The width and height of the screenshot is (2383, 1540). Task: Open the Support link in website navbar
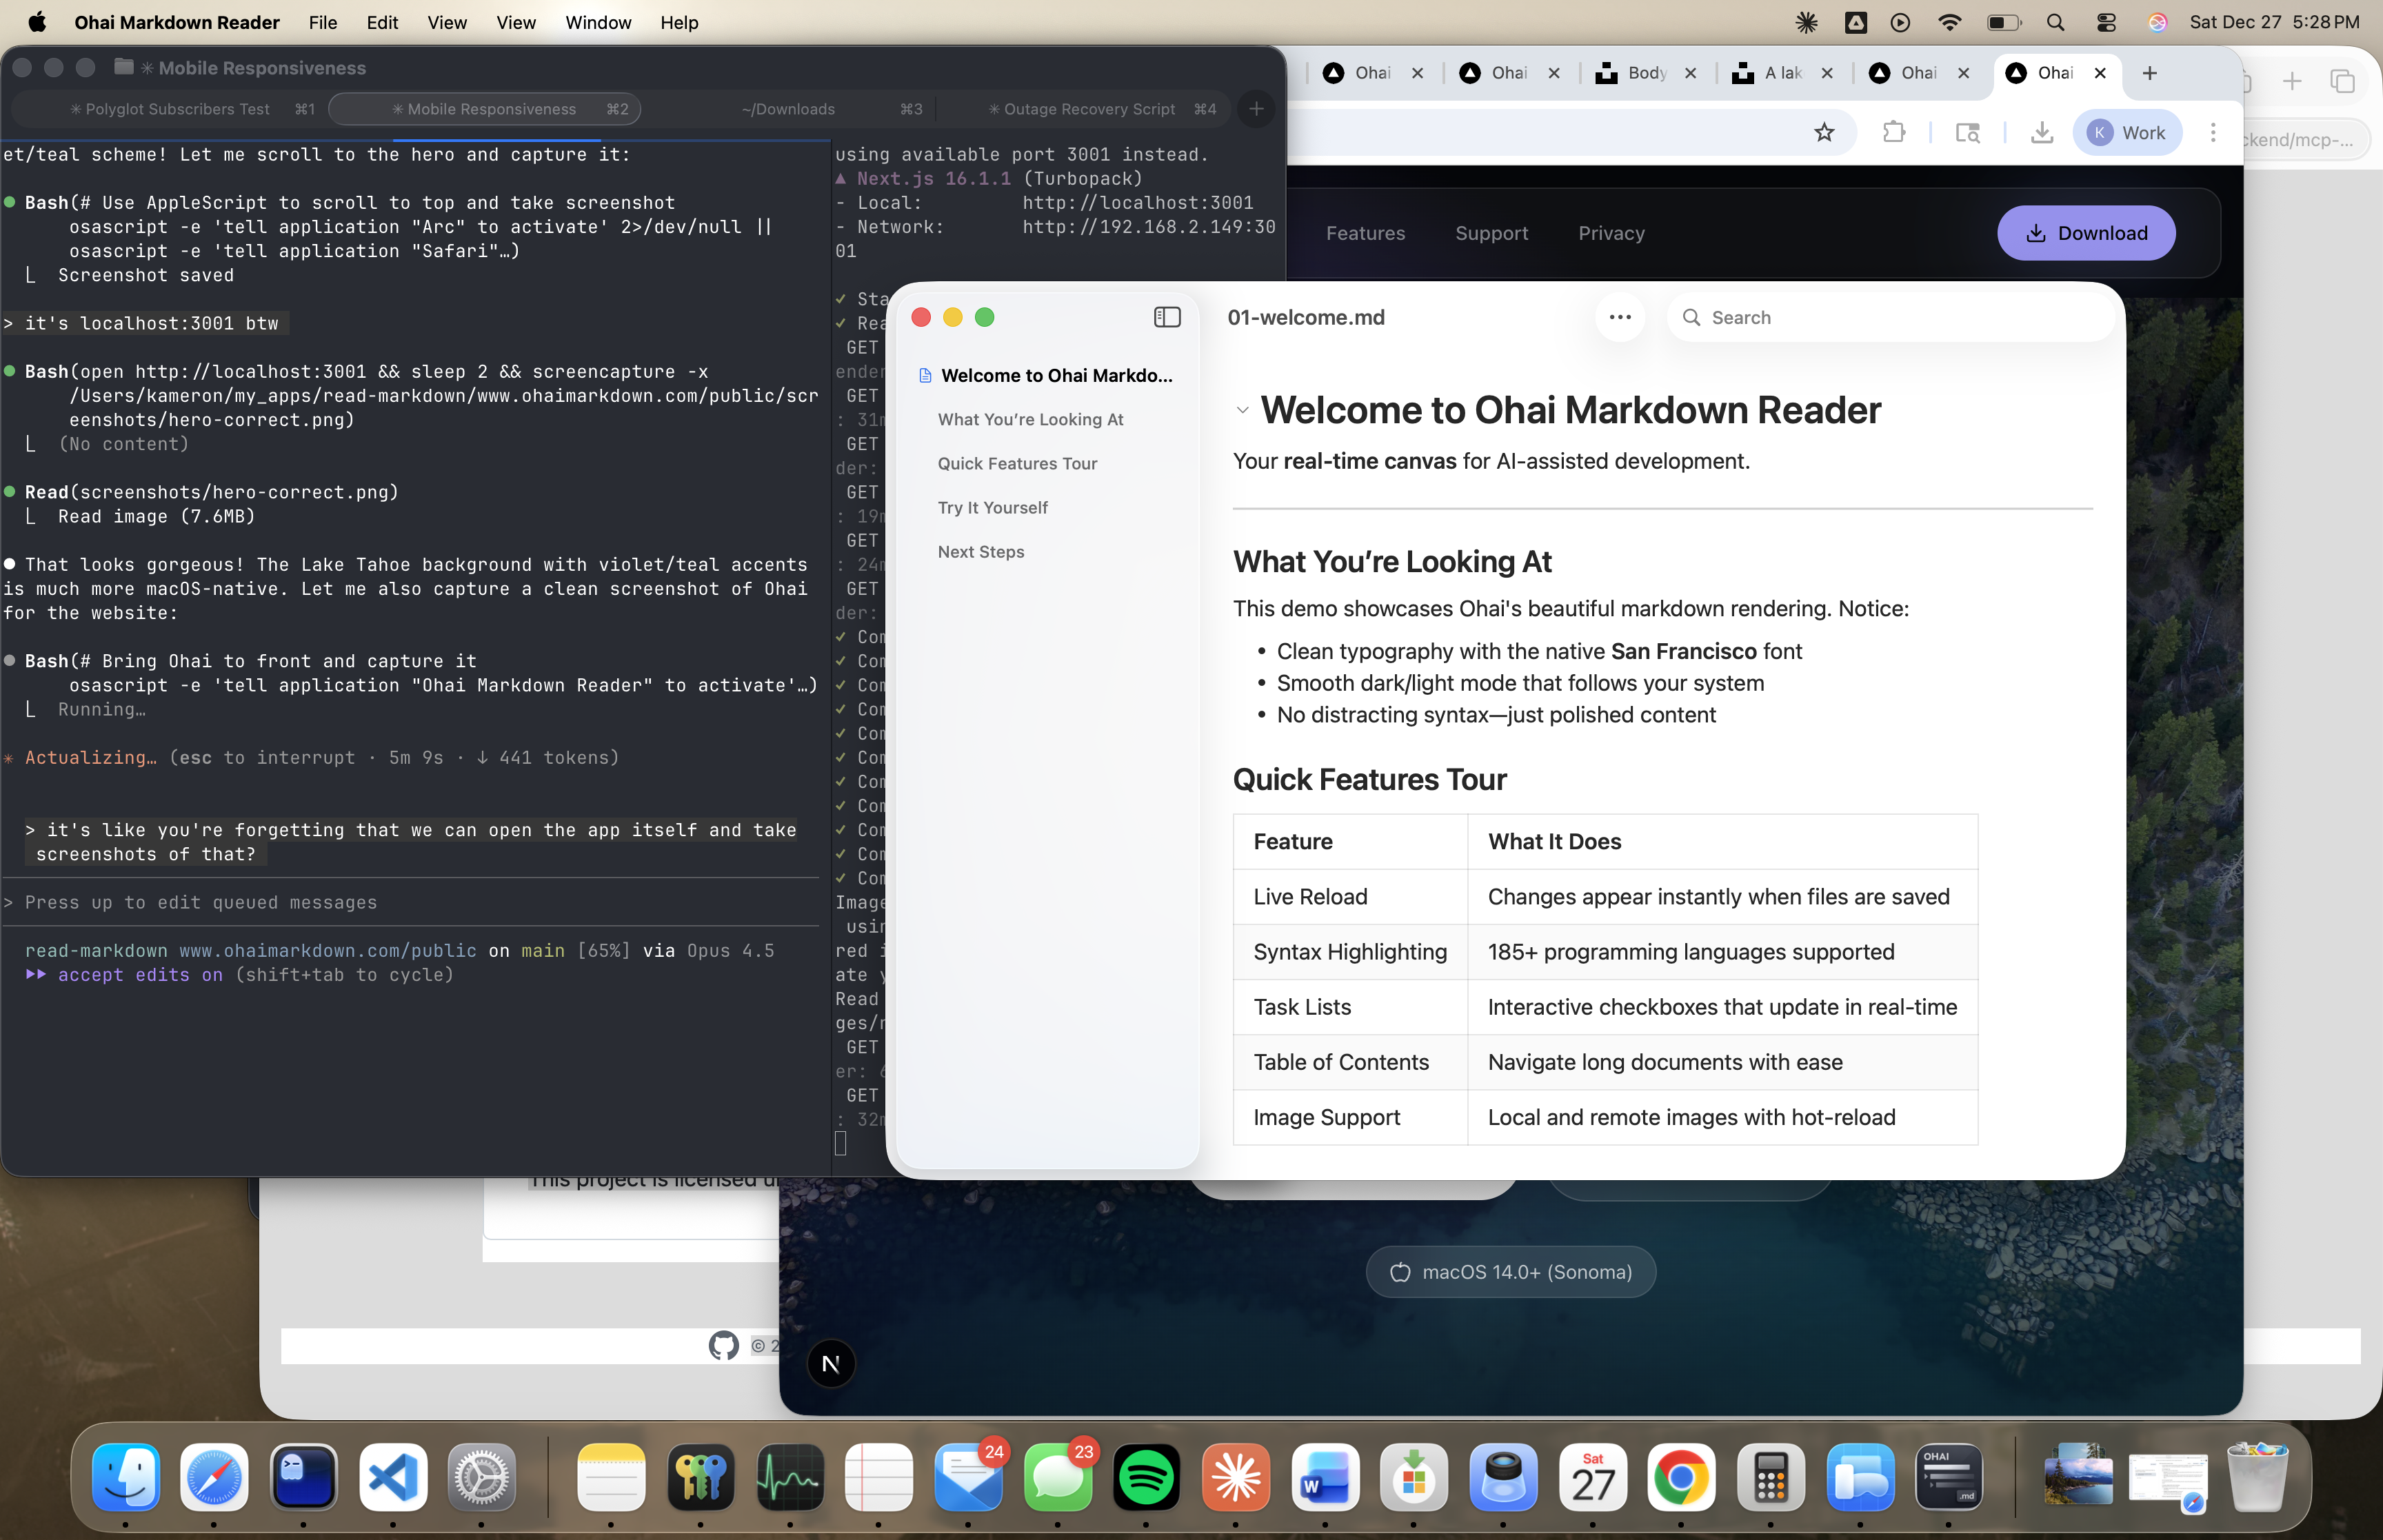pyautogui.click(x=1491, y=233)
